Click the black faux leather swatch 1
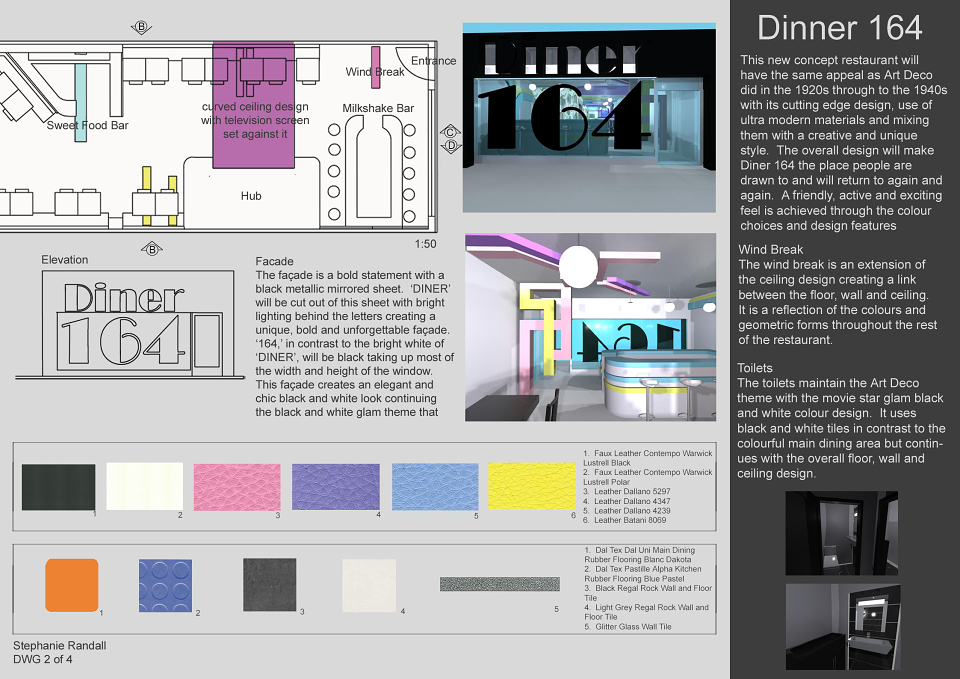 pos(58,487)
